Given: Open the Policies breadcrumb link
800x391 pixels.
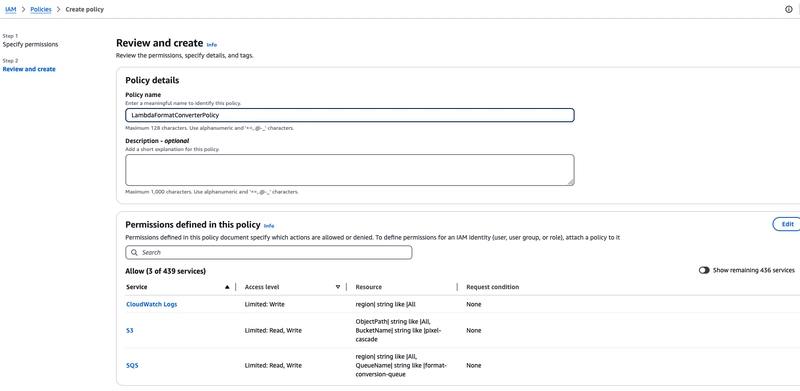Looking at the screenshot, I should [41, 9].
